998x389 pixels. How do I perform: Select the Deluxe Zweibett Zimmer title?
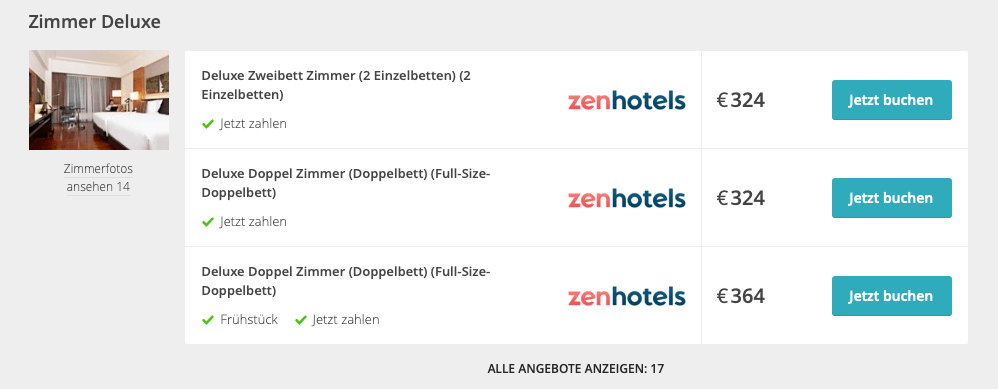[336, 85]
